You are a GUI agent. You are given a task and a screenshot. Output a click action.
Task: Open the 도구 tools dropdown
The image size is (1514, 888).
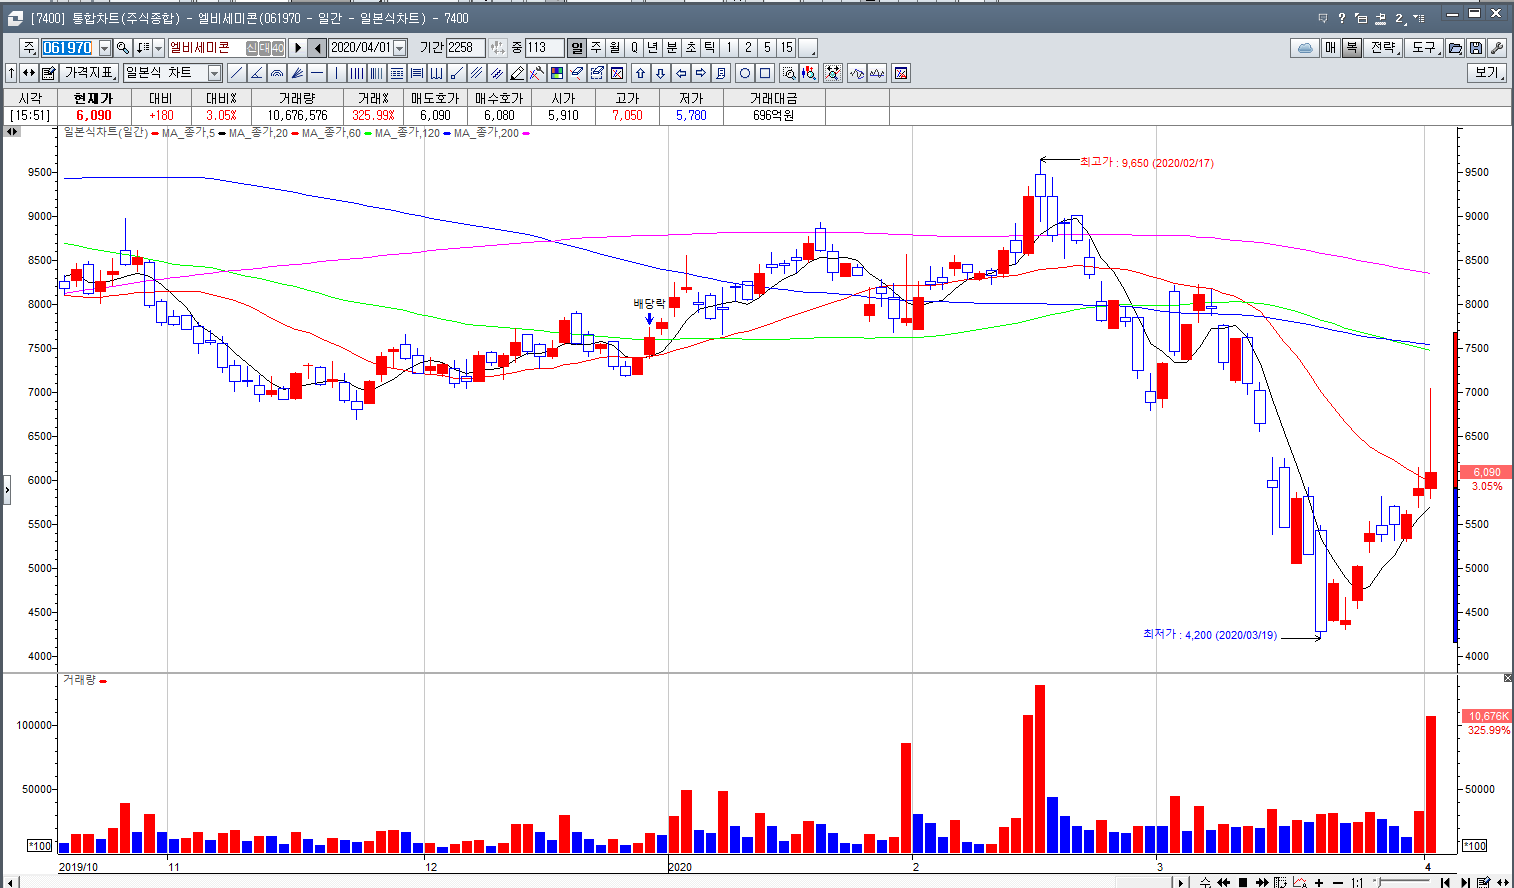pos(1425,48)
